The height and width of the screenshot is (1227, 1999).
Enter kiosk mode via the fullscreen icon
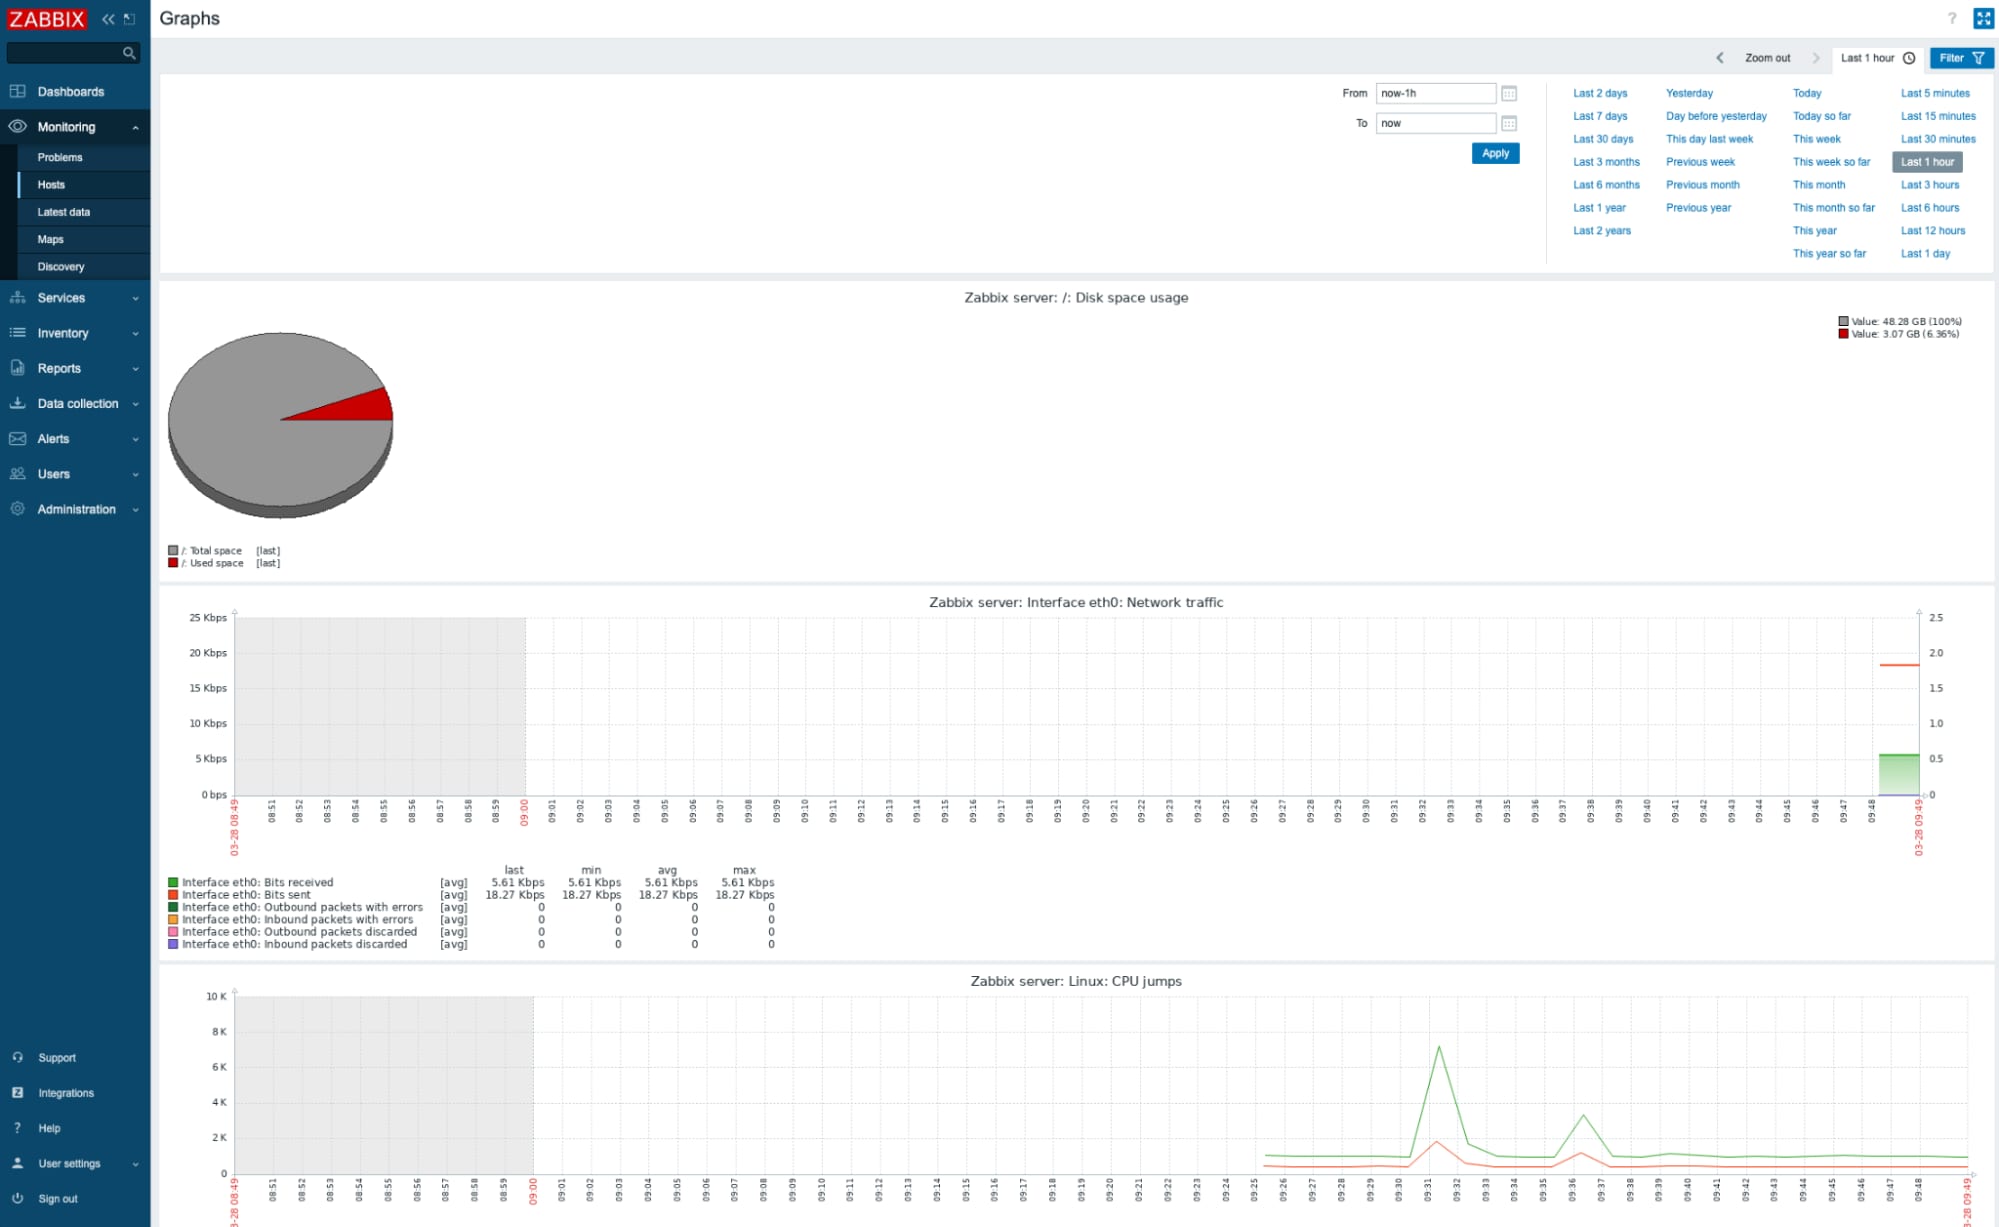click(1983, 17)
